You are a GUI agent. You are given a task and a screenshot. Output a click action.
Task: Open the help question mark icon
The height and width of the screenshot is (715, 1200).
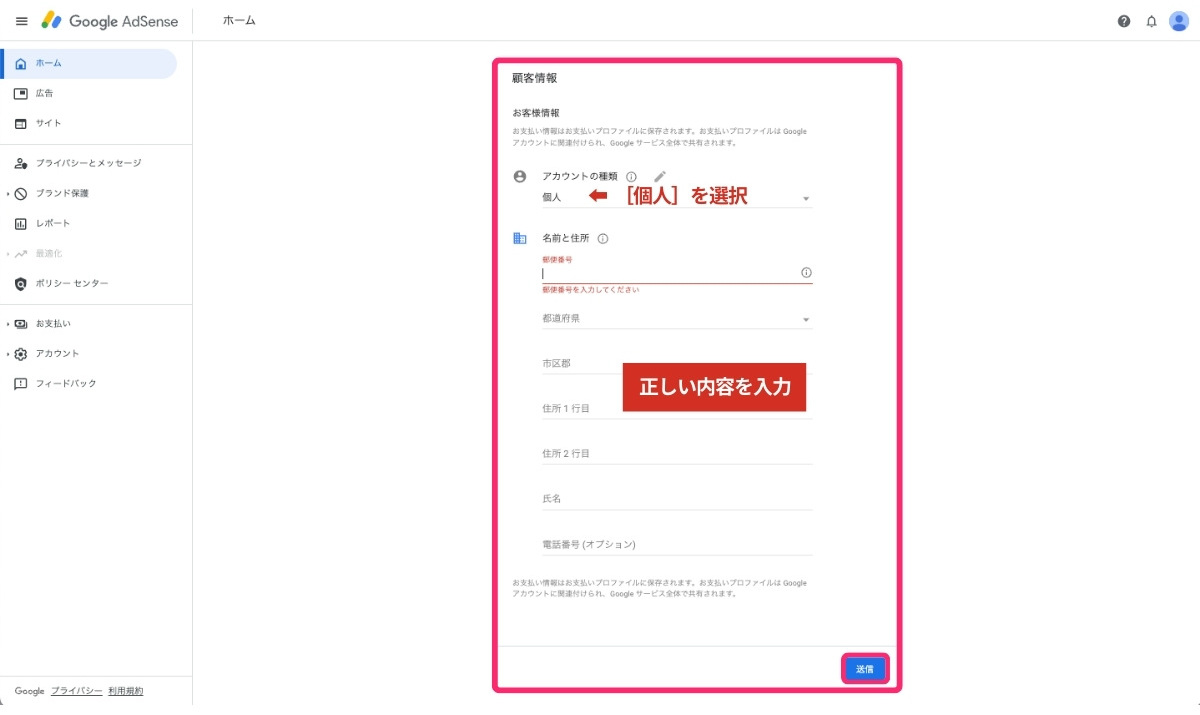[x=1126, y=21]
